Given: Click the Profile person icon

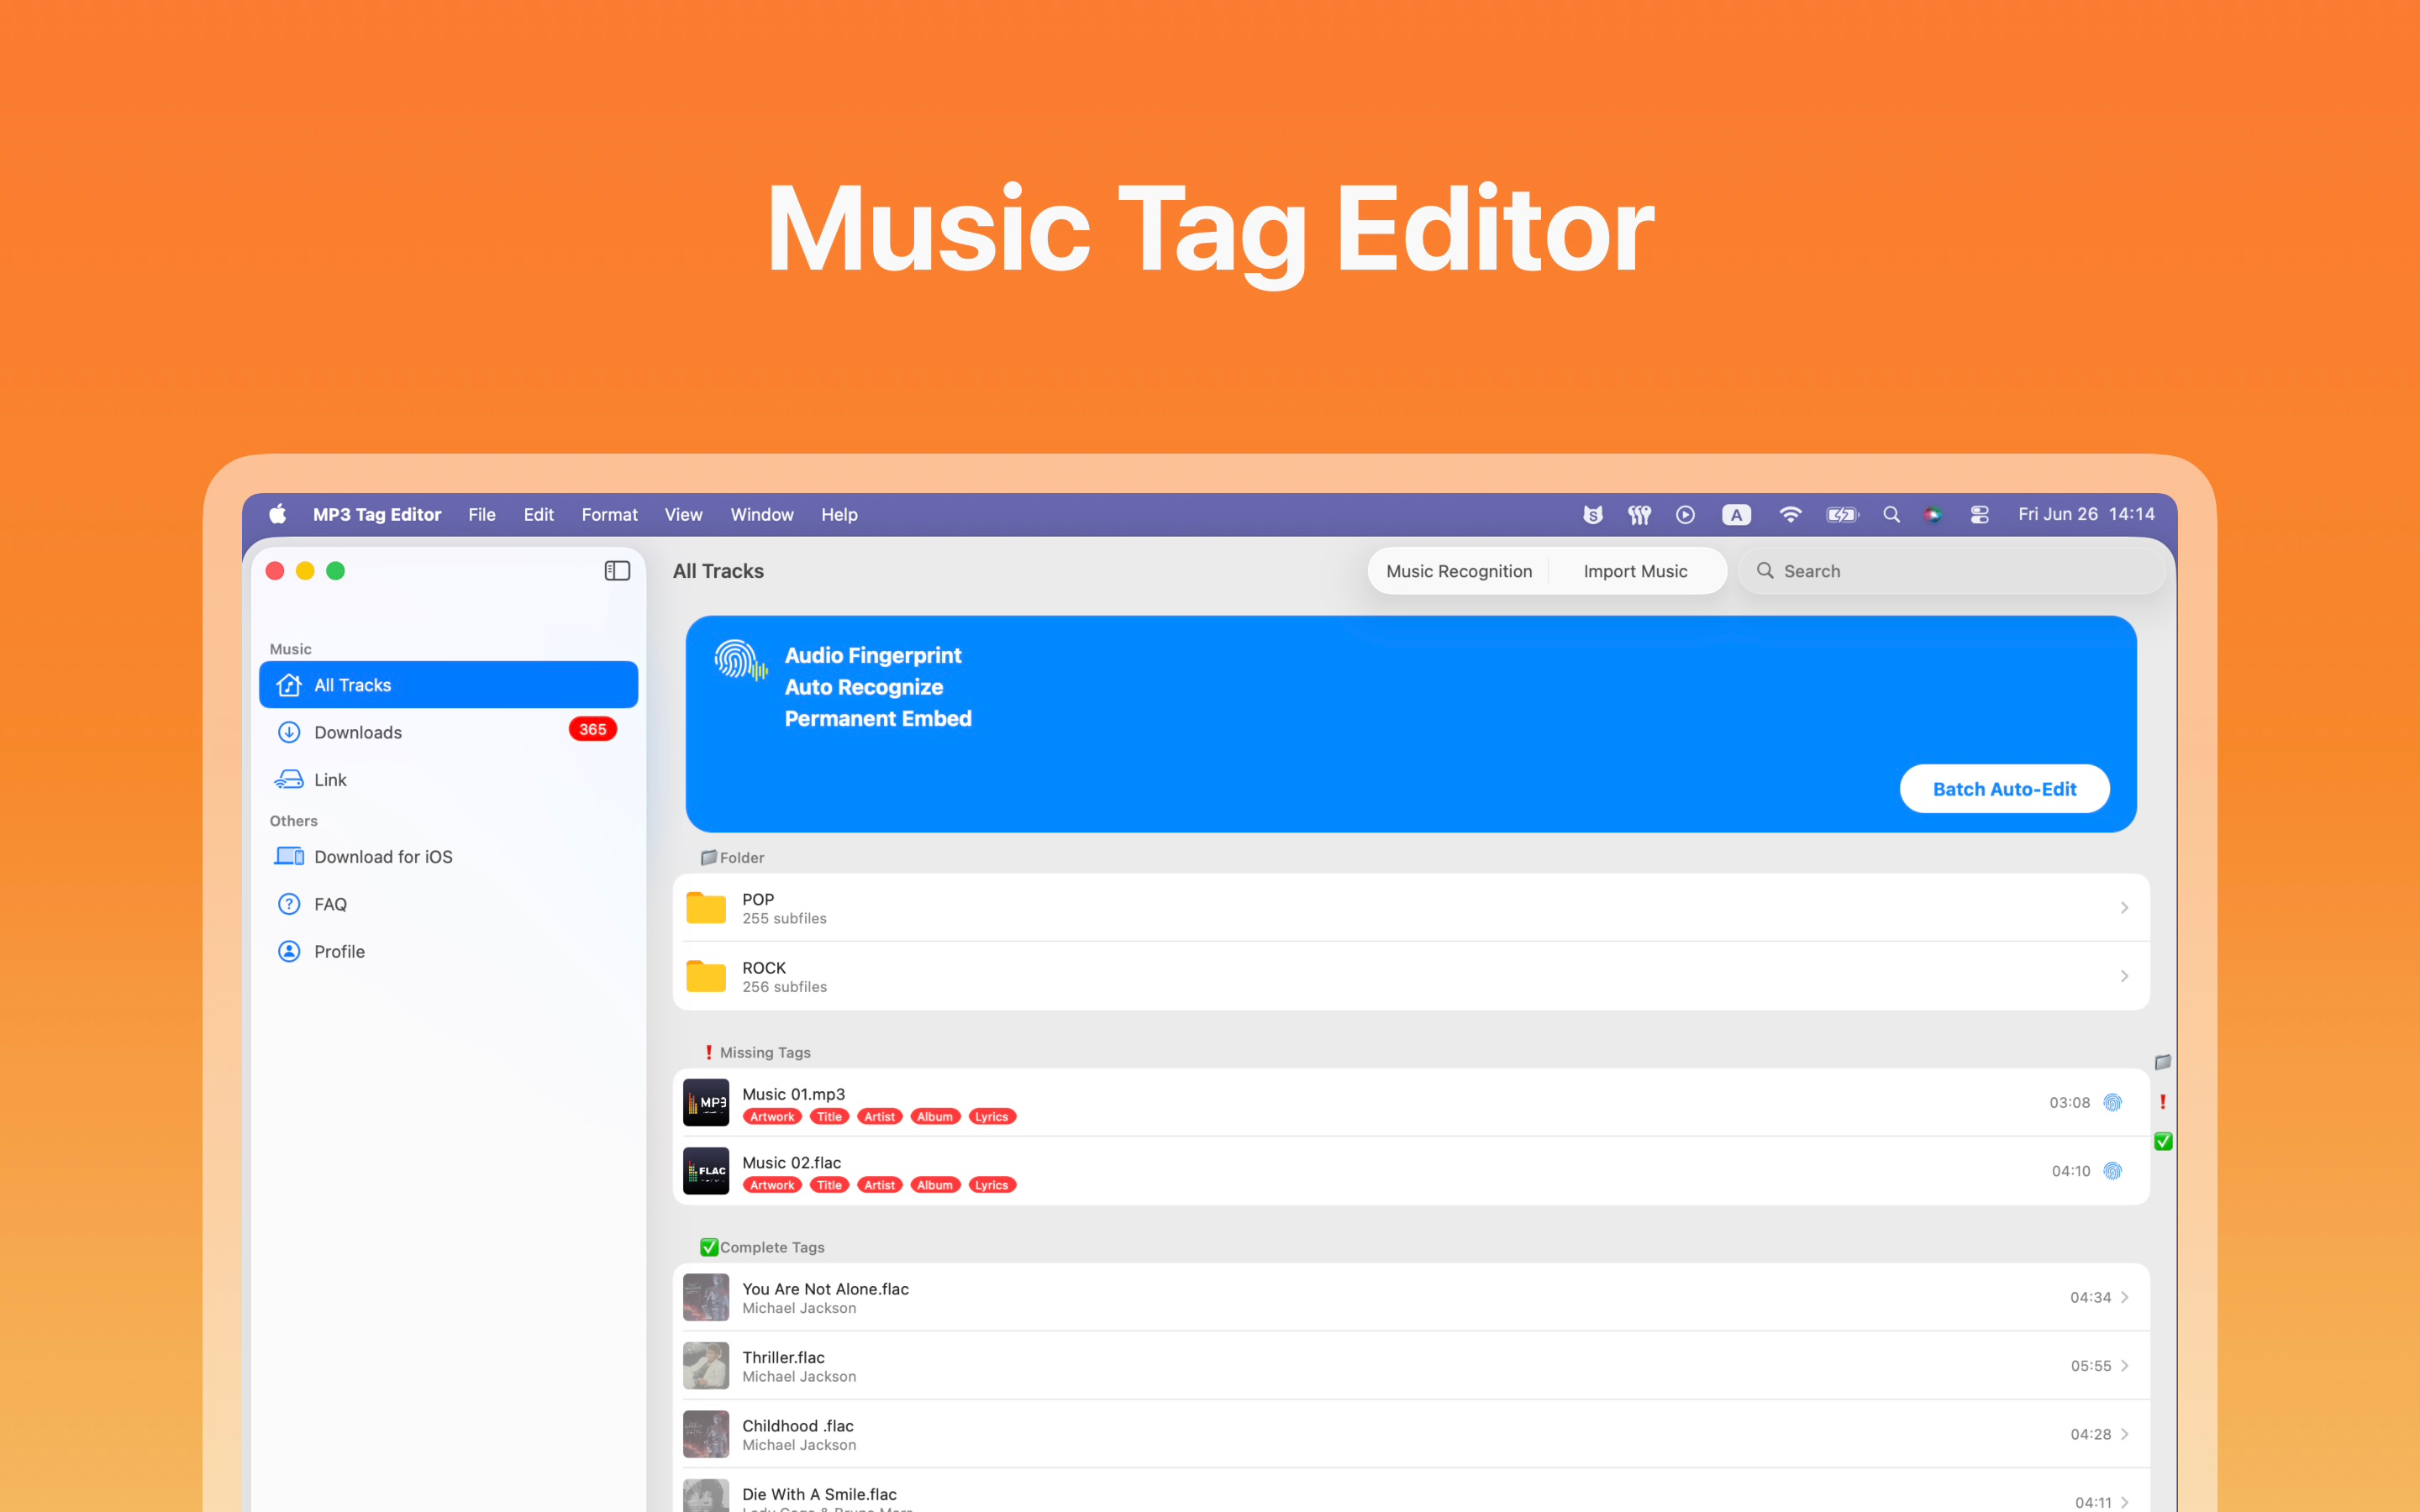Looking at the screenshot, I should click(289, 951).
